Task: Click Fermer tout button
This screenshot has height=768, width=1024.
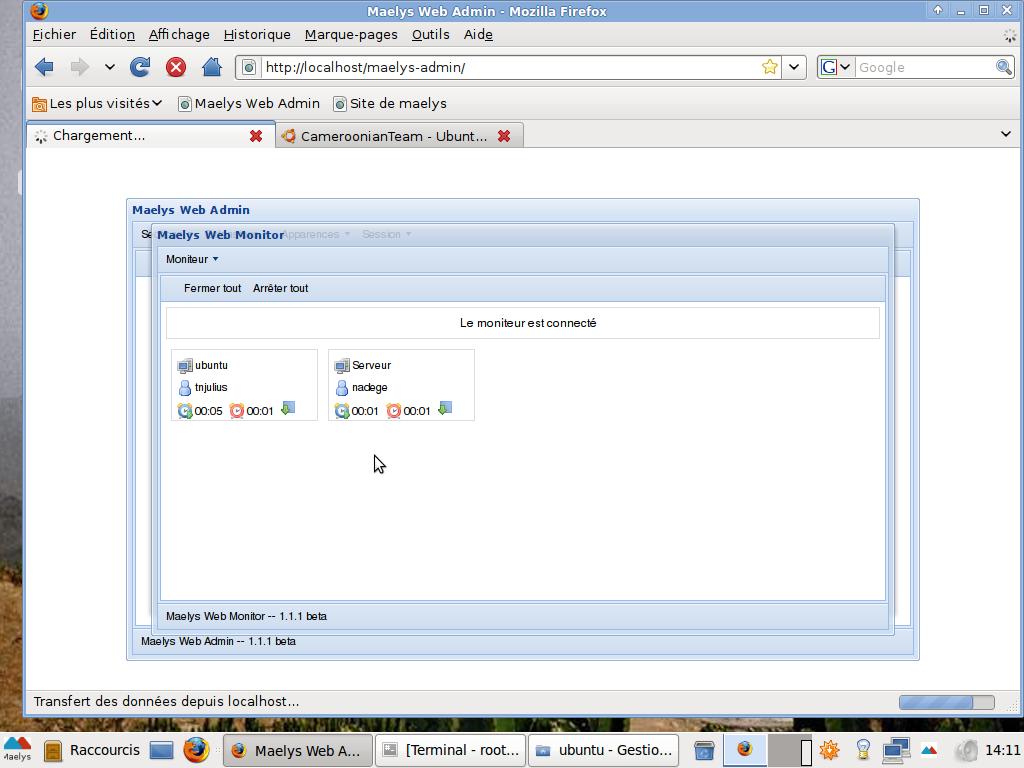Action: (212, 288)
